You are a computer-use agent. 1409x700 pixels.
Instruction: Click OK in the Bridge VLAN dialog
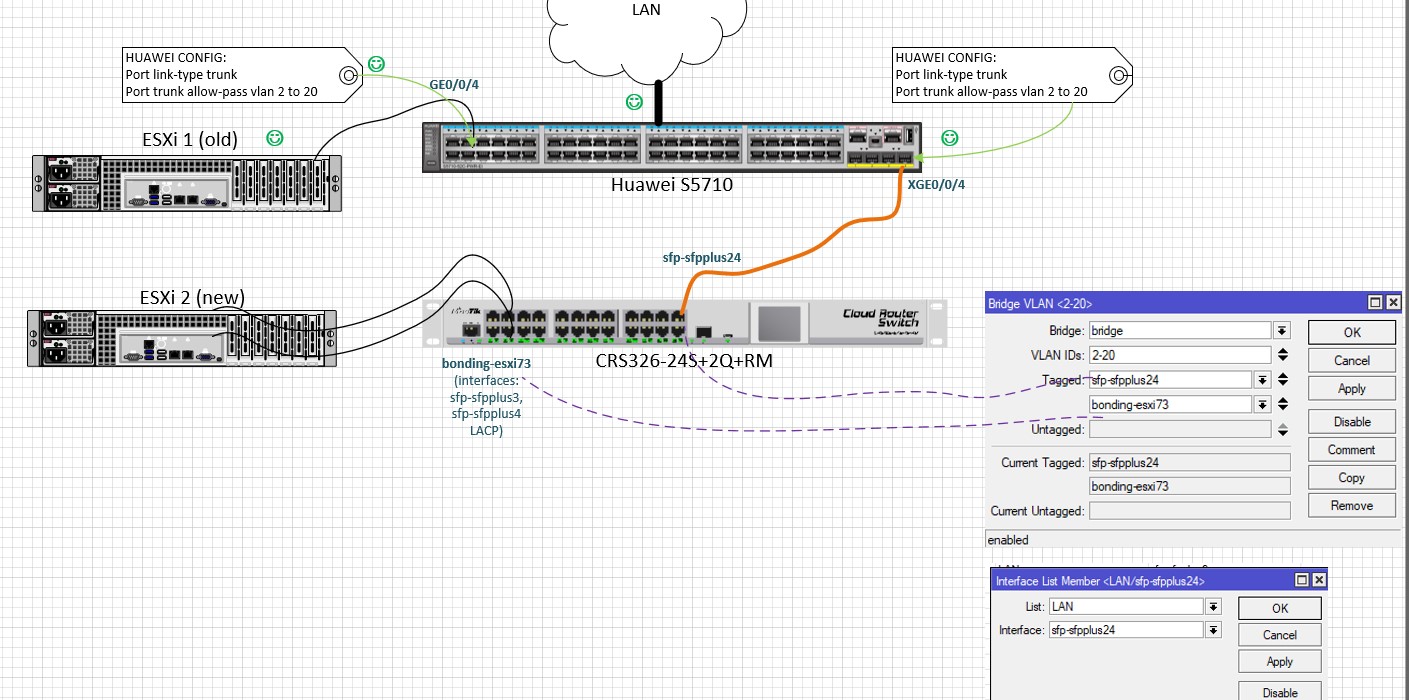(x=1351, y=333)
